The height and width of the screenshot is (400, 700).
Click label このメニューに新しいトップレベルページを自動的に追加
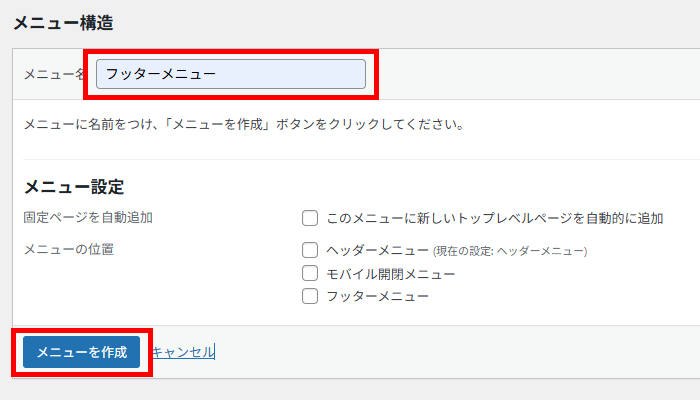coord(495,218)
